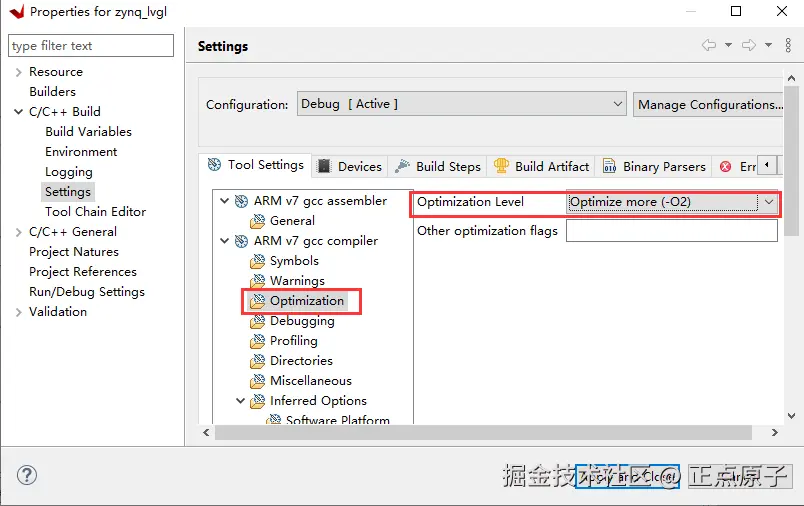Select Build Variables tree item
This screenshot has width=804, height=506.
[x=88, y=132]
